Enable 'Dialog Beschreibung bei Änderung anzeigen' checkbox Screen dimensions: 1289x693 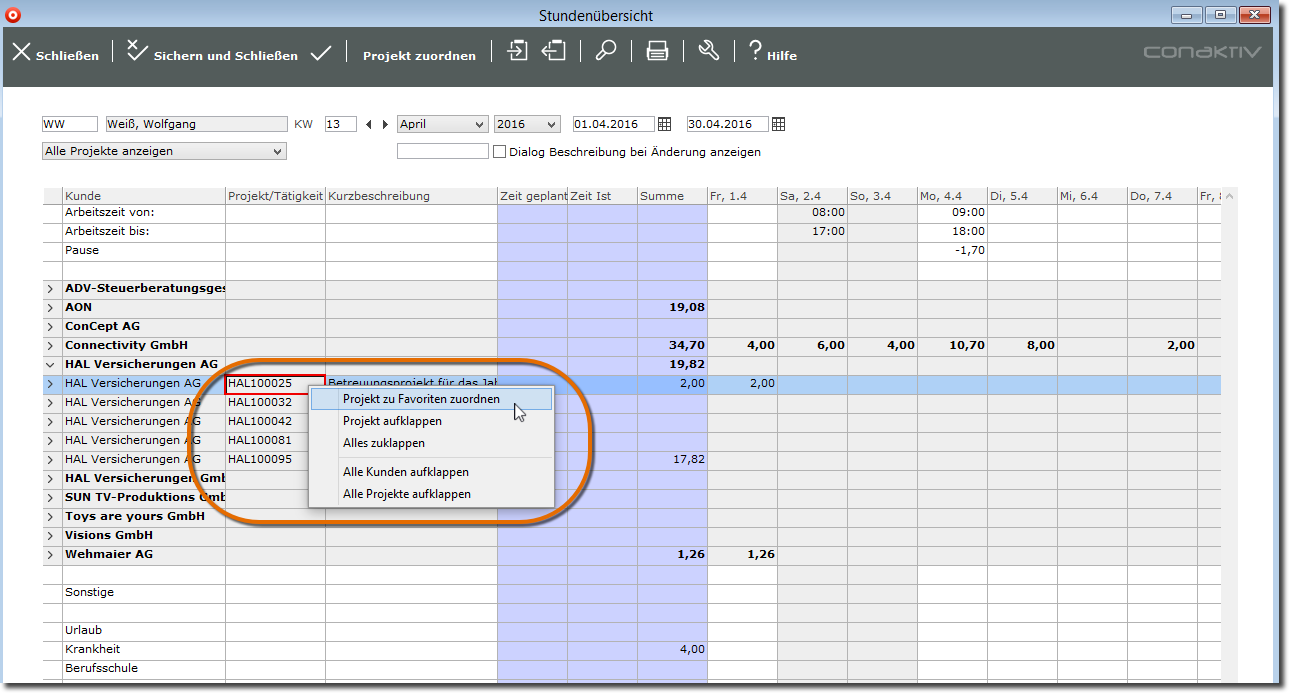(x=500, y=152)
